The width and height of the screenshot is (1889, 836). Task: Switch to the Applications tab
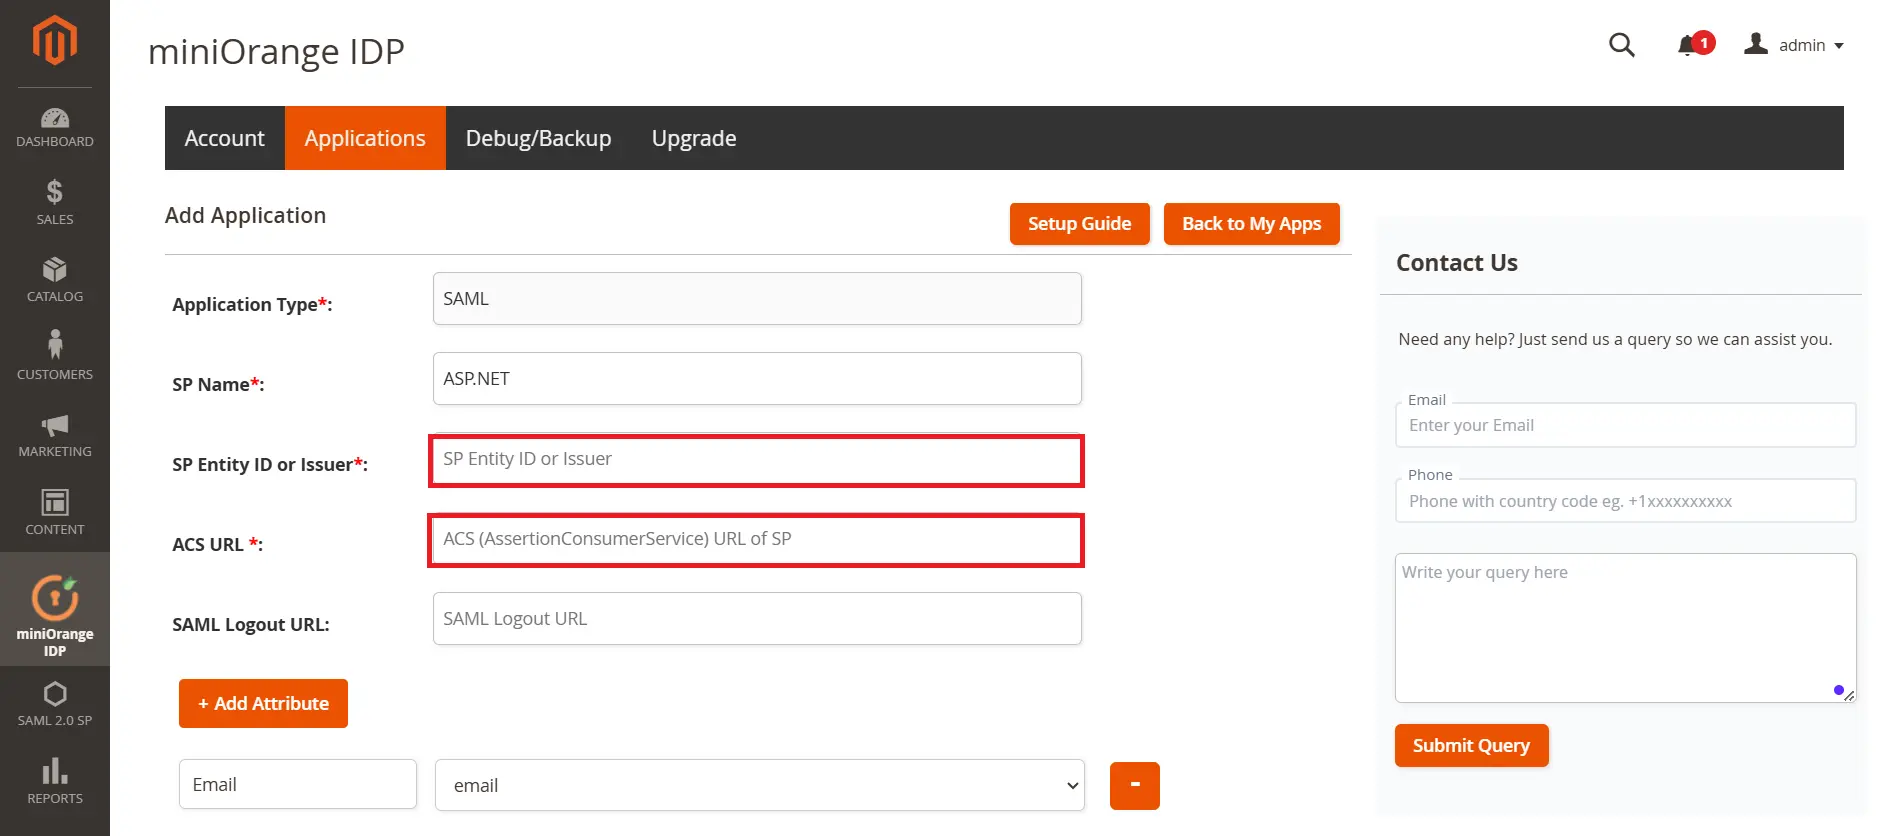coord(365,138)
